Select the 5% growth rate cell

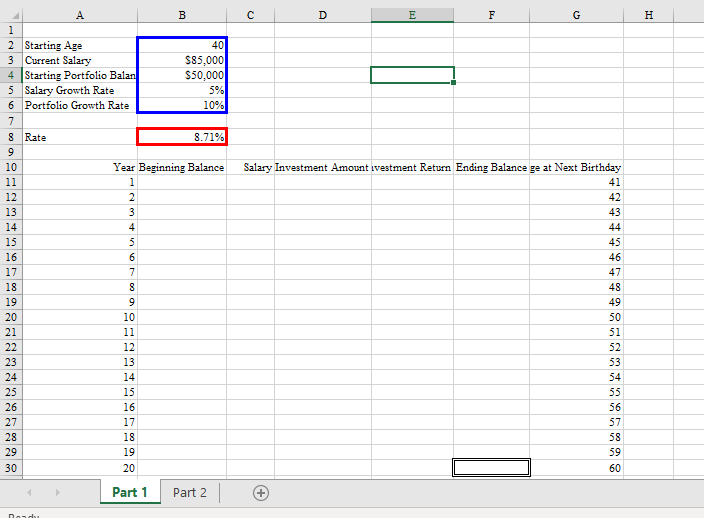click(x=182, y=90)
